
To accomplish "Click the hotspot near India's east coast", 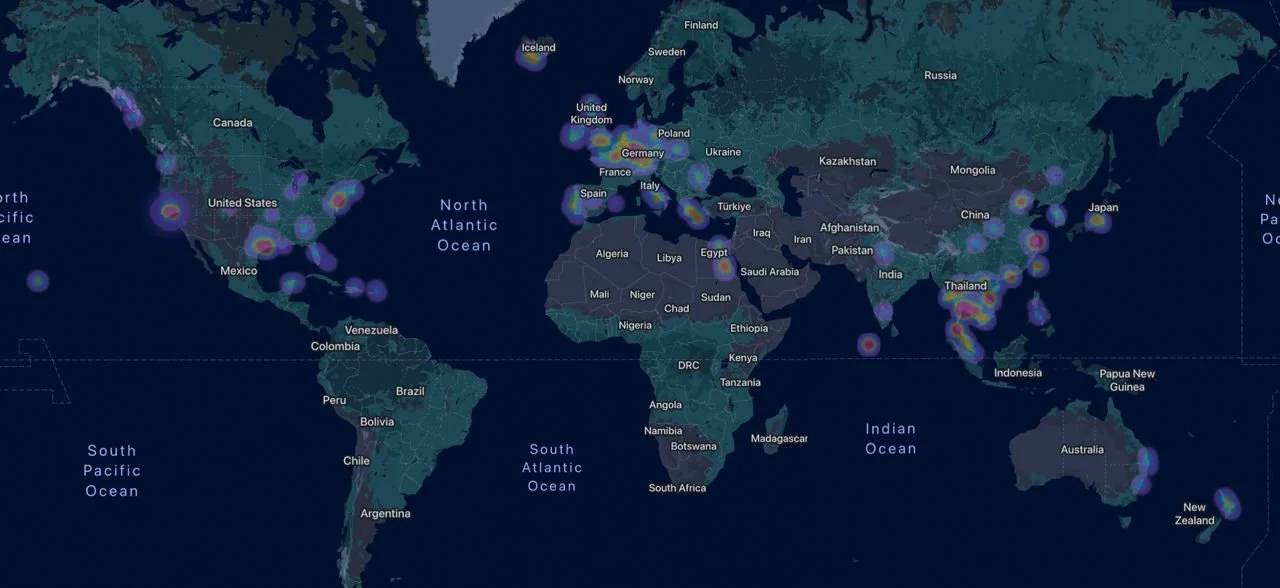I will coord(885,310).
